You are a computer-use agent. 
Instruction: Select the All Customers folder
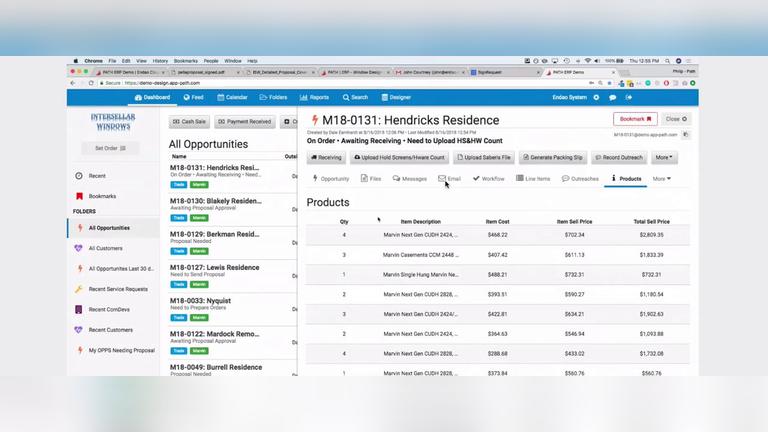click(105, 248)
